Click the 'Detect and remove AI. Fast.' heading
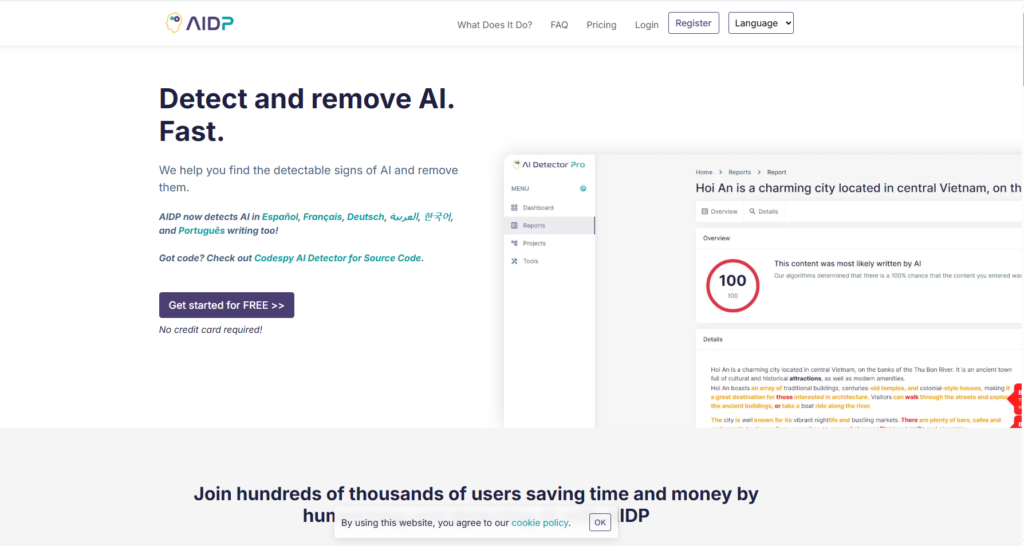 (307, 115)
